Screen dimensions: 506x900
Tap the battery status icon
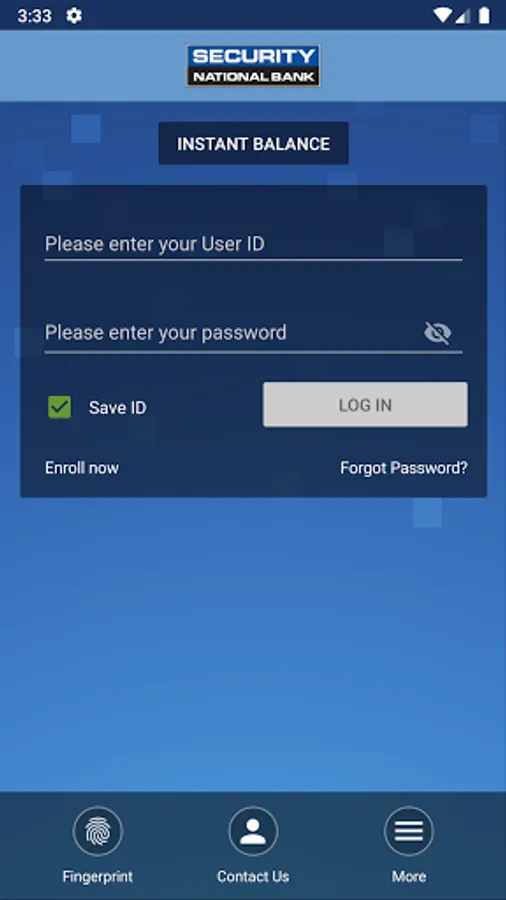coord(484,15)
